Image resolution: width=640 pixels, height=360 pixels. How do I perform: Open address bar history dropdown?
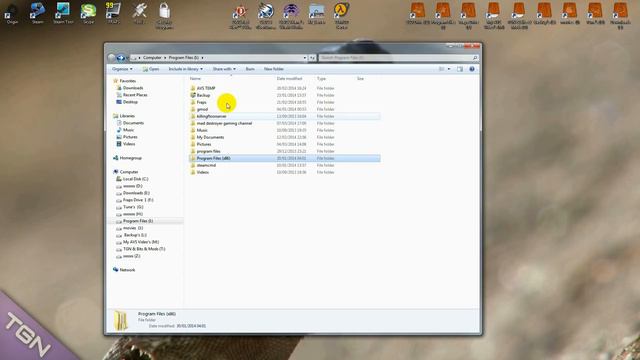[304, 58]
